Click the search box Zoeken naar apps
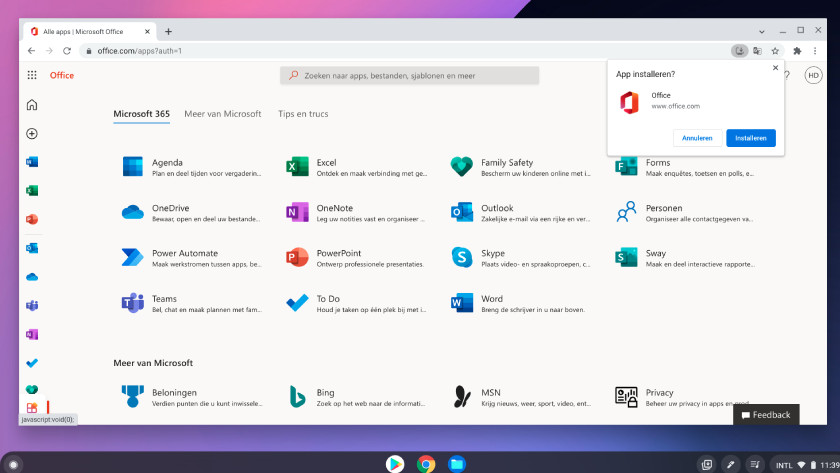Viewport: 840px width, 473px height. pyautogui.click(x=409, y=76)
